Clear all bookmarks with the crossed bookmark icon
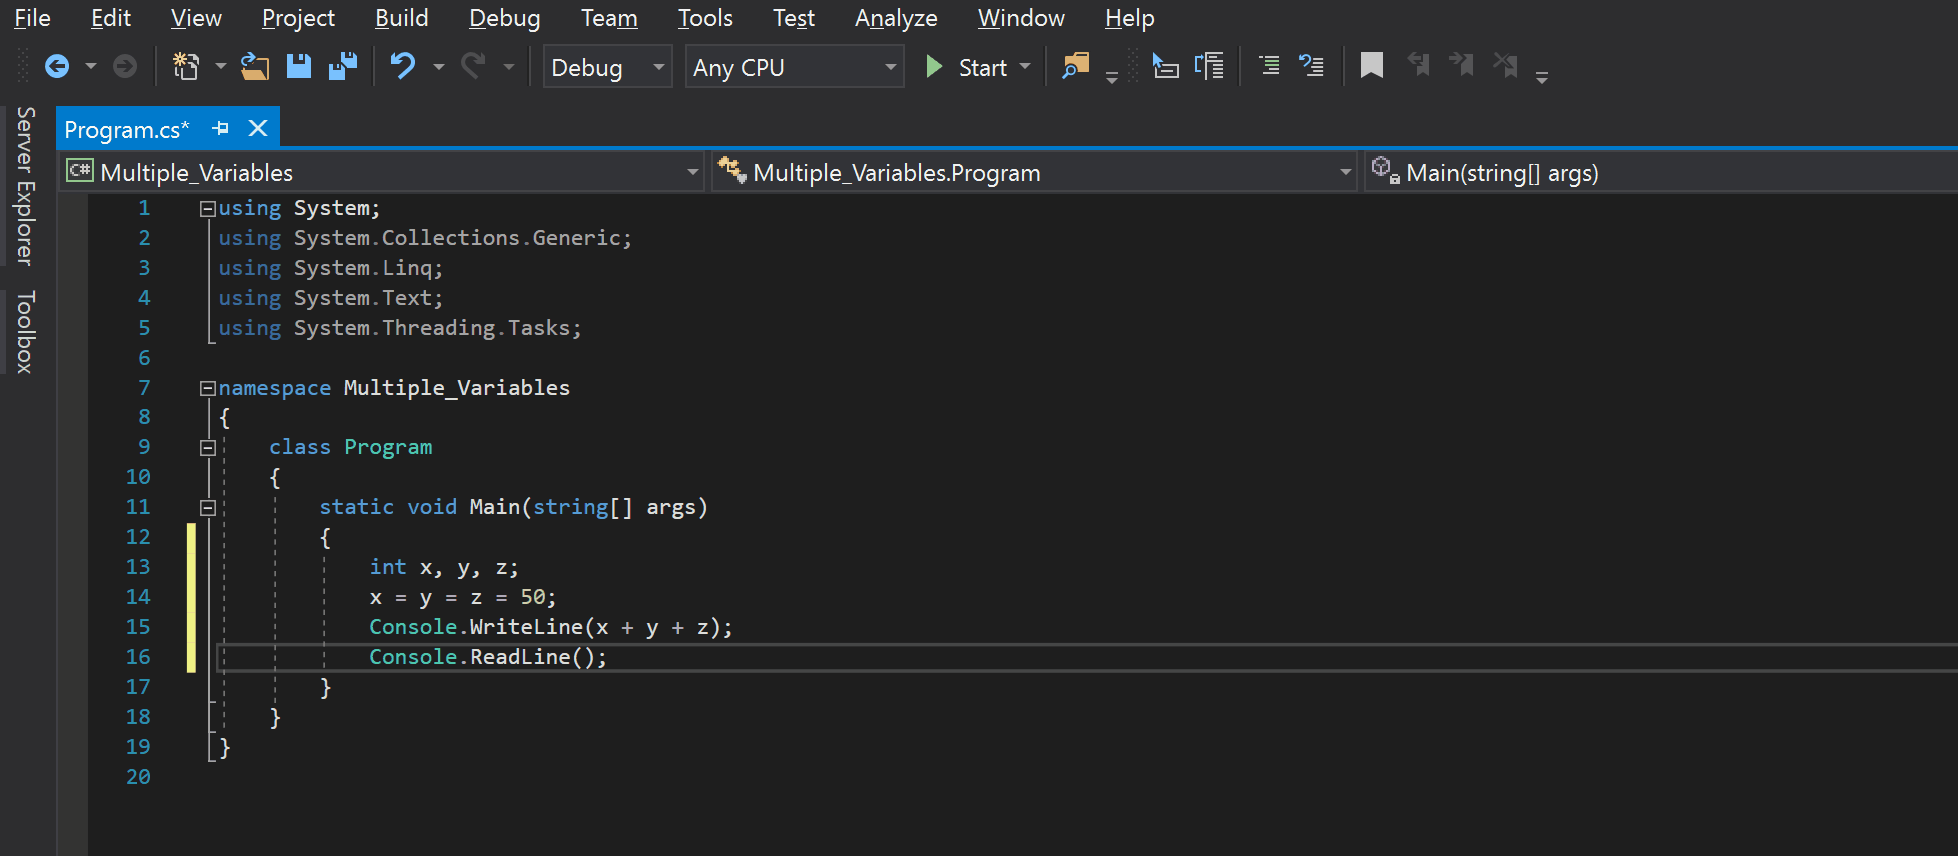This screenshot has height=856, width=1958. [x=1506, y=67]
